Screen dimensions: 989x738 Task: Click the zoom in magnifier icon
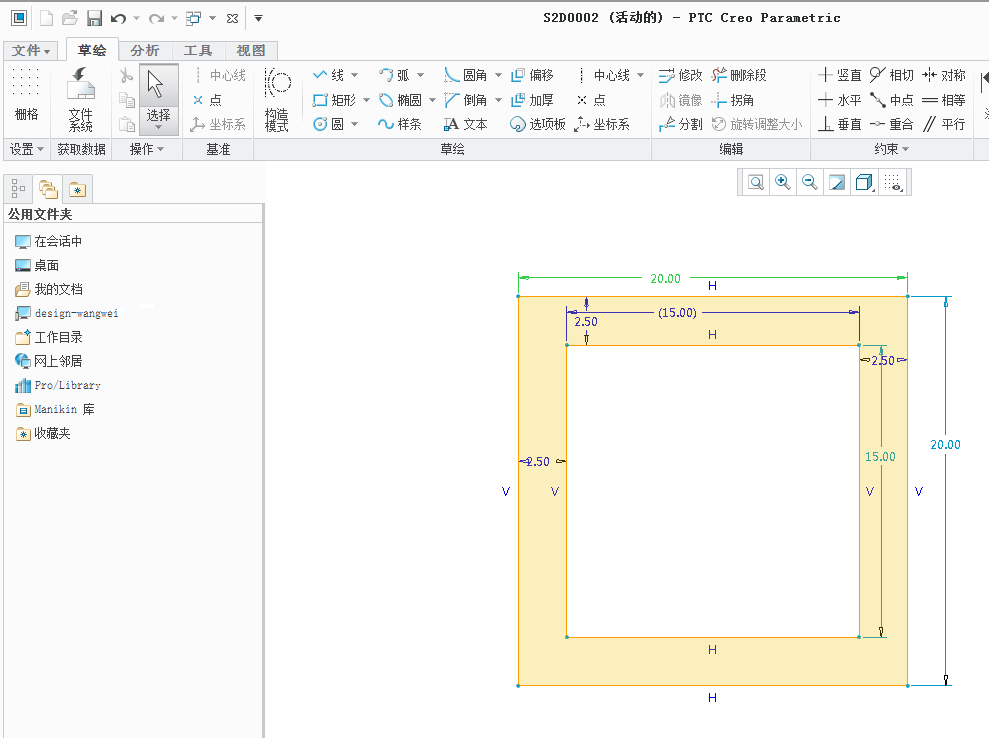click(783, 183)
